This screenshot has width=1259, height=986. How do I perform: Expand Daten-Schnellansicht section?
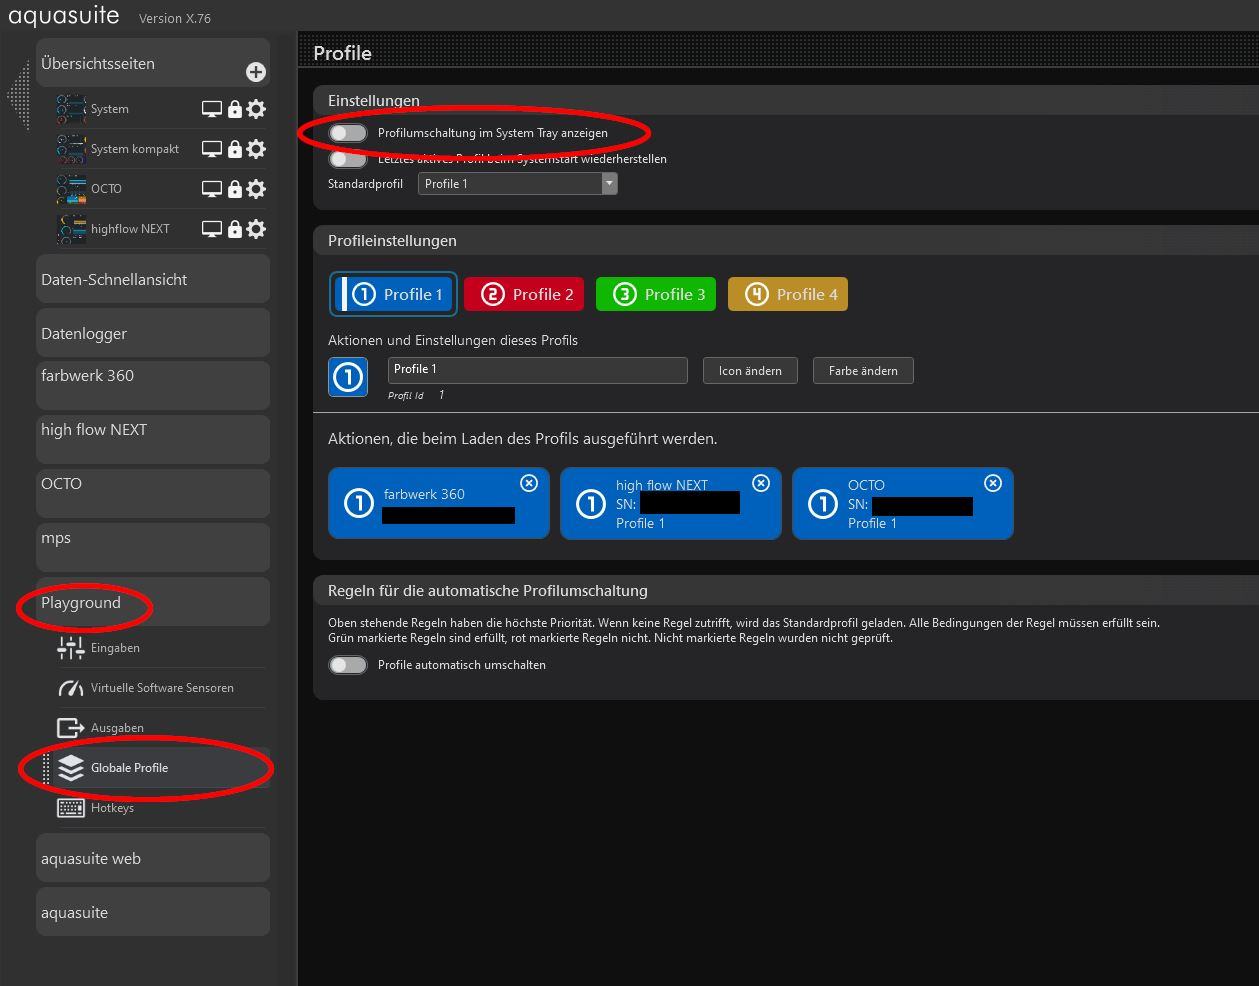pos(153,279)
